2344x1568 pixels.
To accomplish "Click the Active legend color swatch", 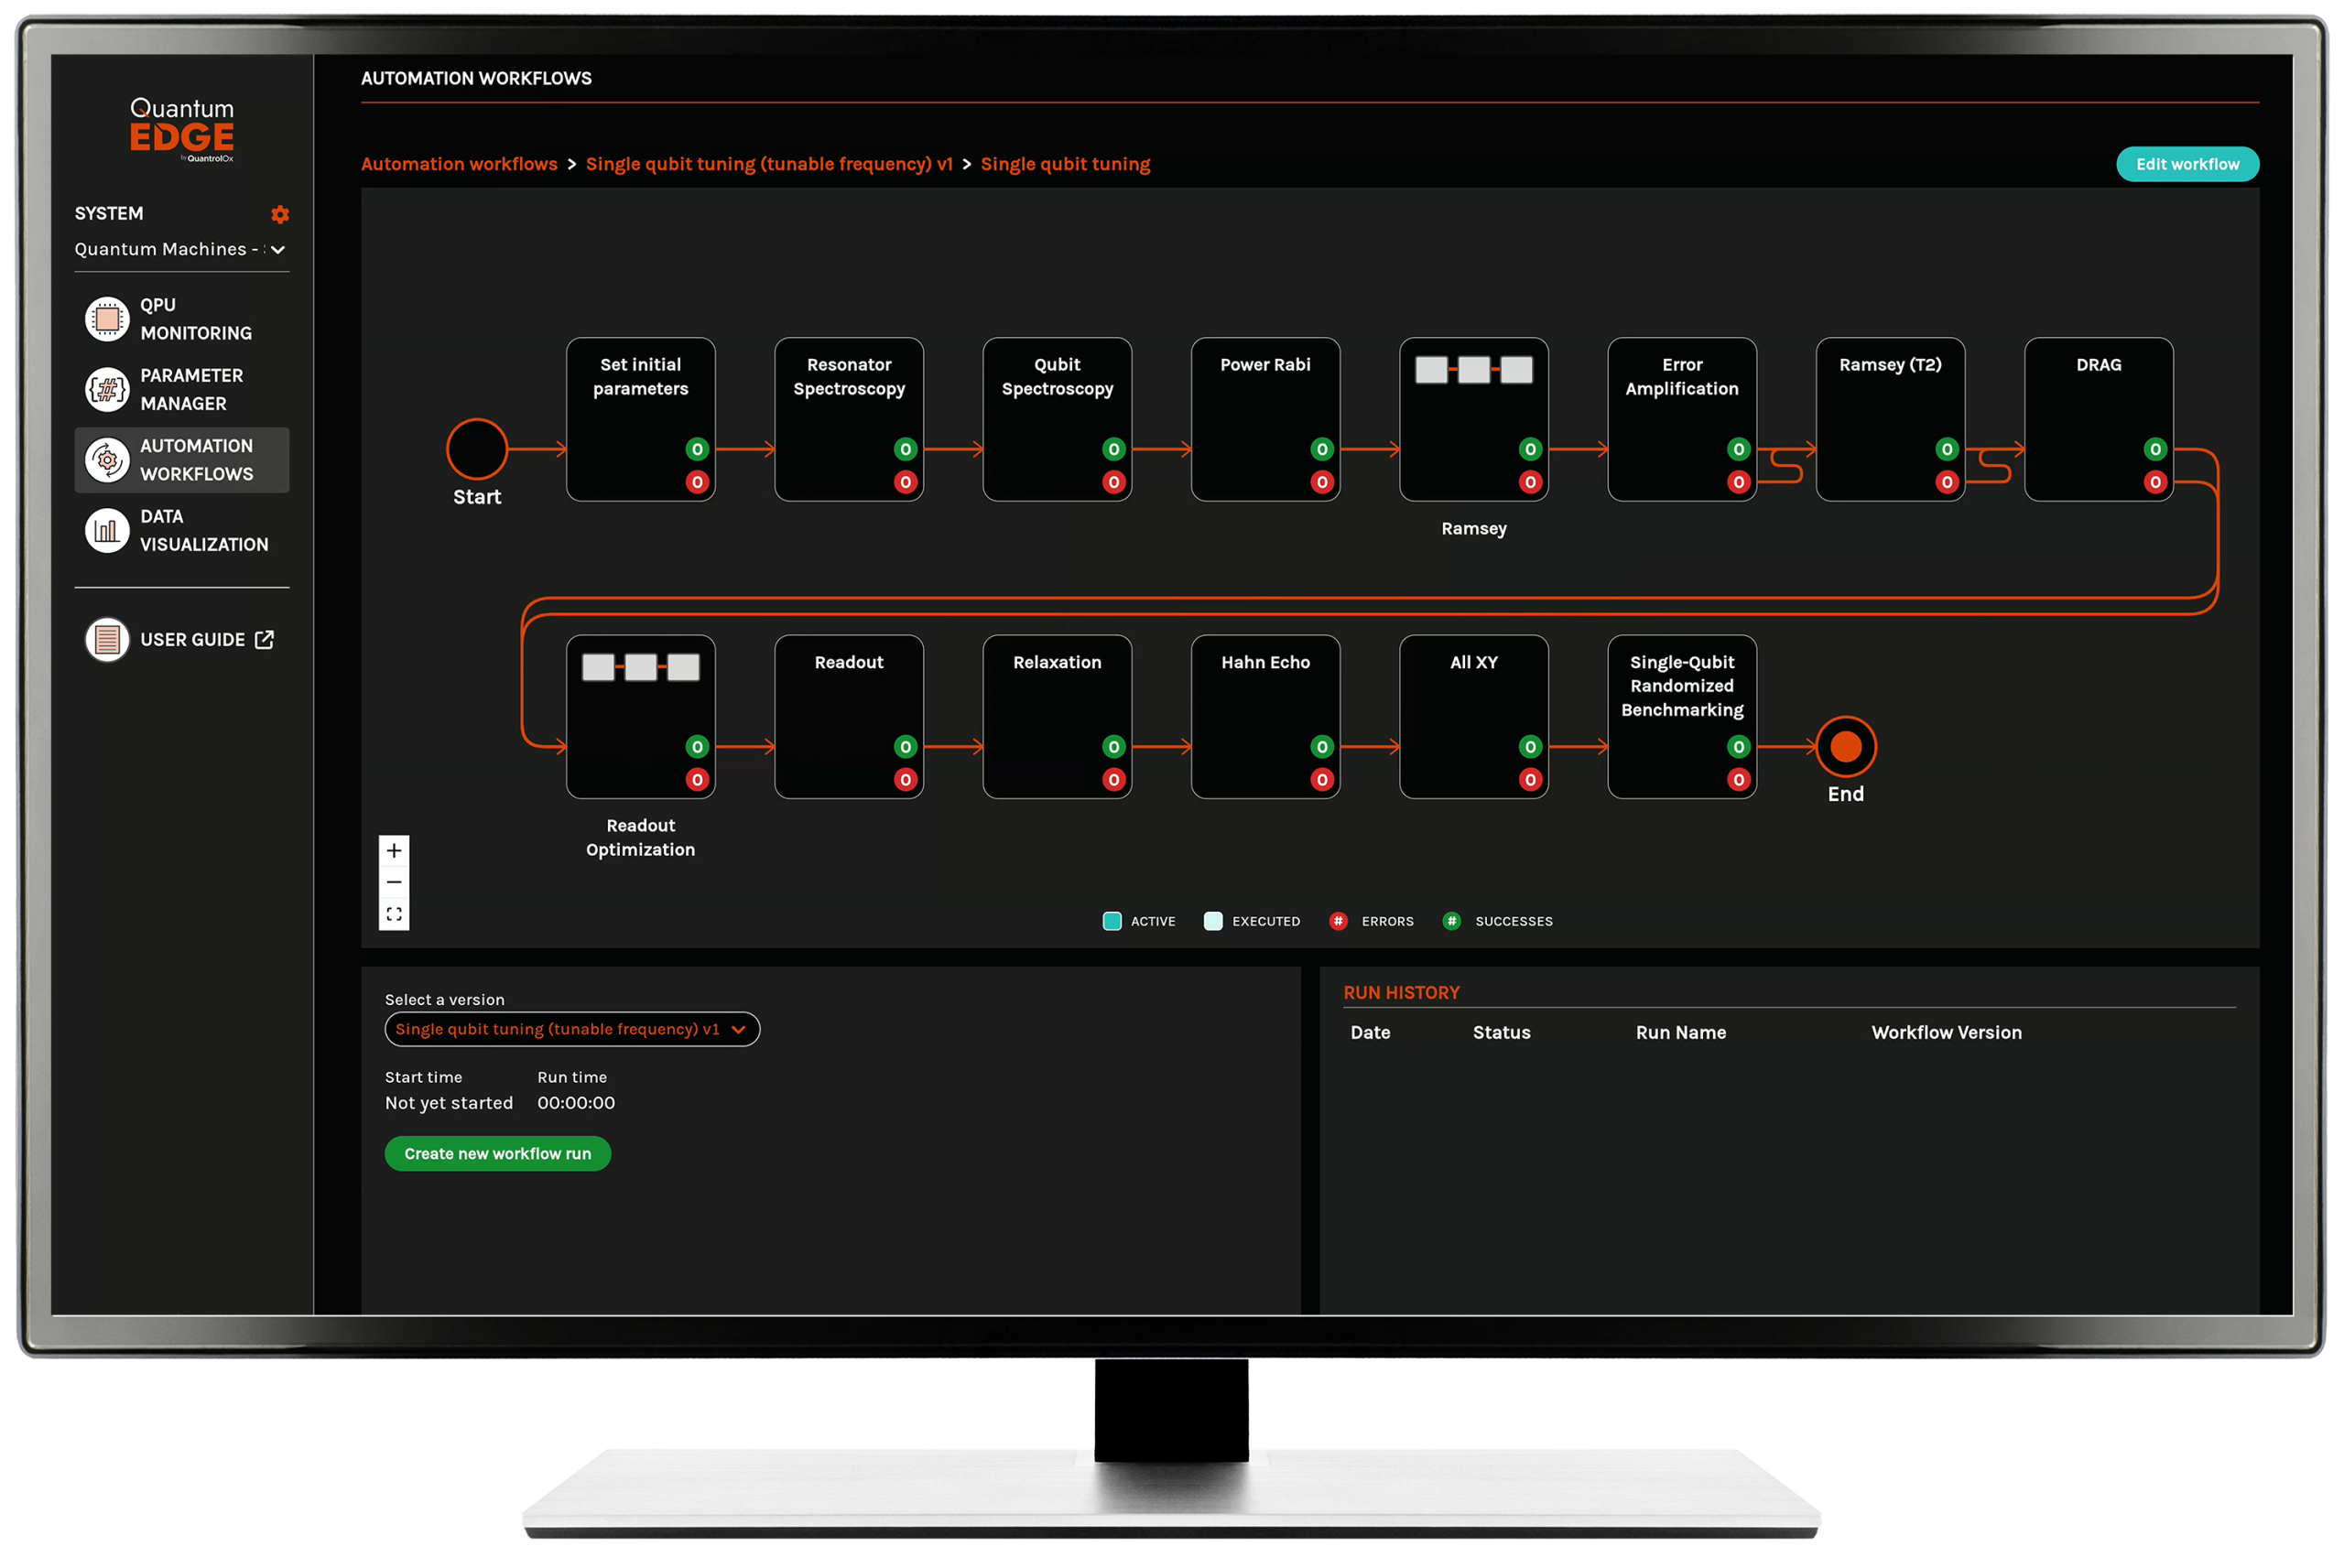I will click(1111, 921).
